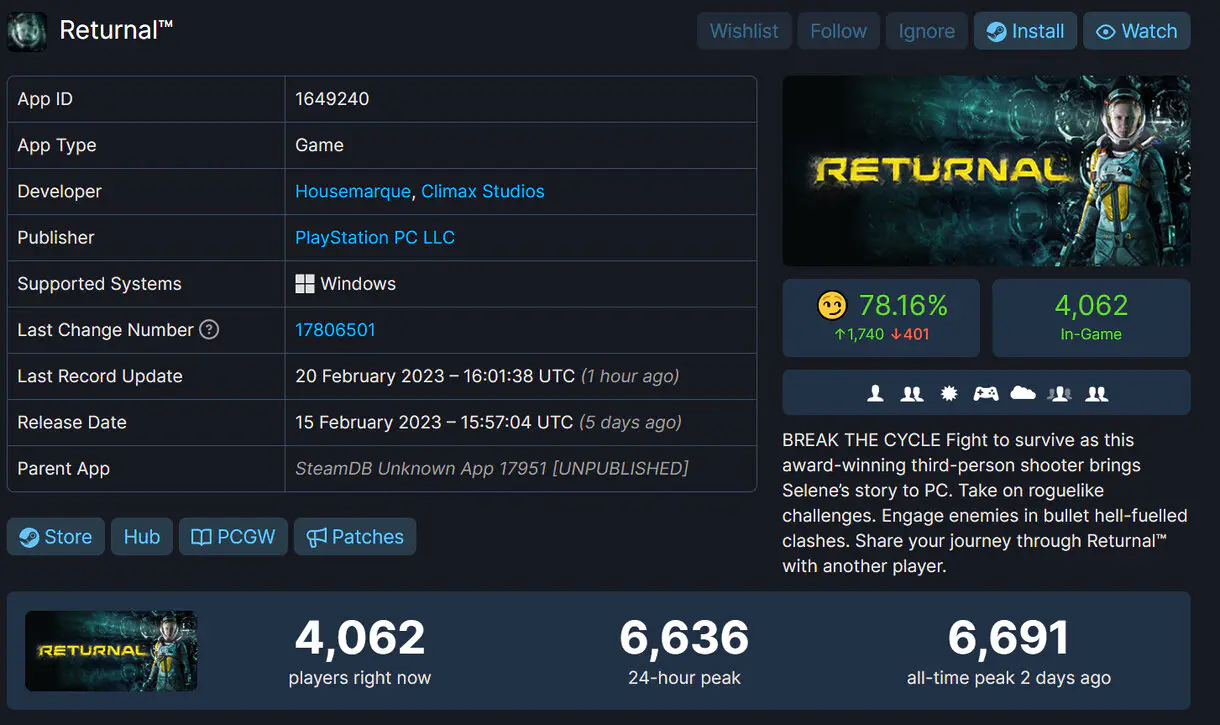
Task: Click the negative reviews count "401"
Action: tap(909, 334)
